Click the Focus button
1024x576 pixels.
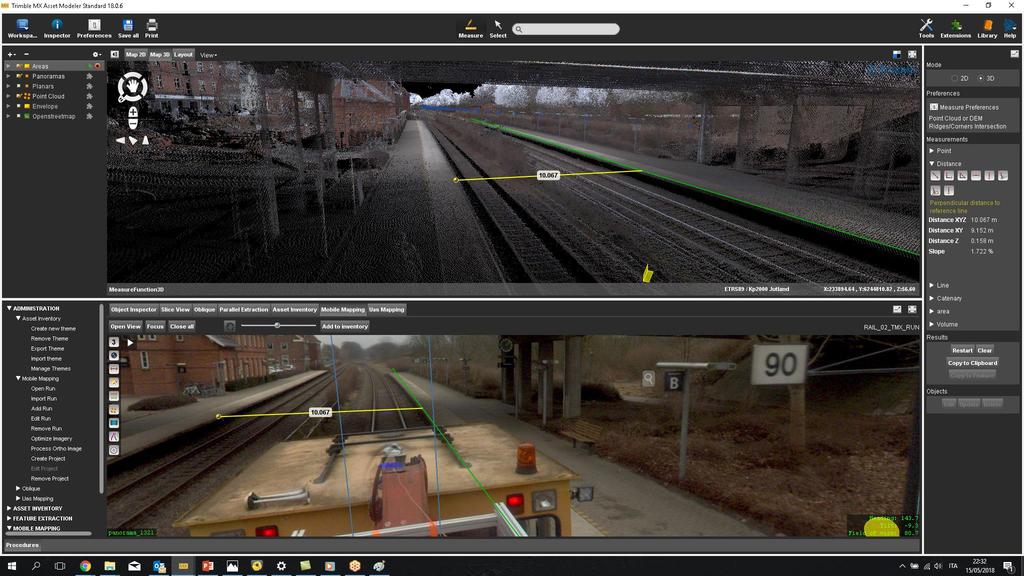tap(155, 326)
